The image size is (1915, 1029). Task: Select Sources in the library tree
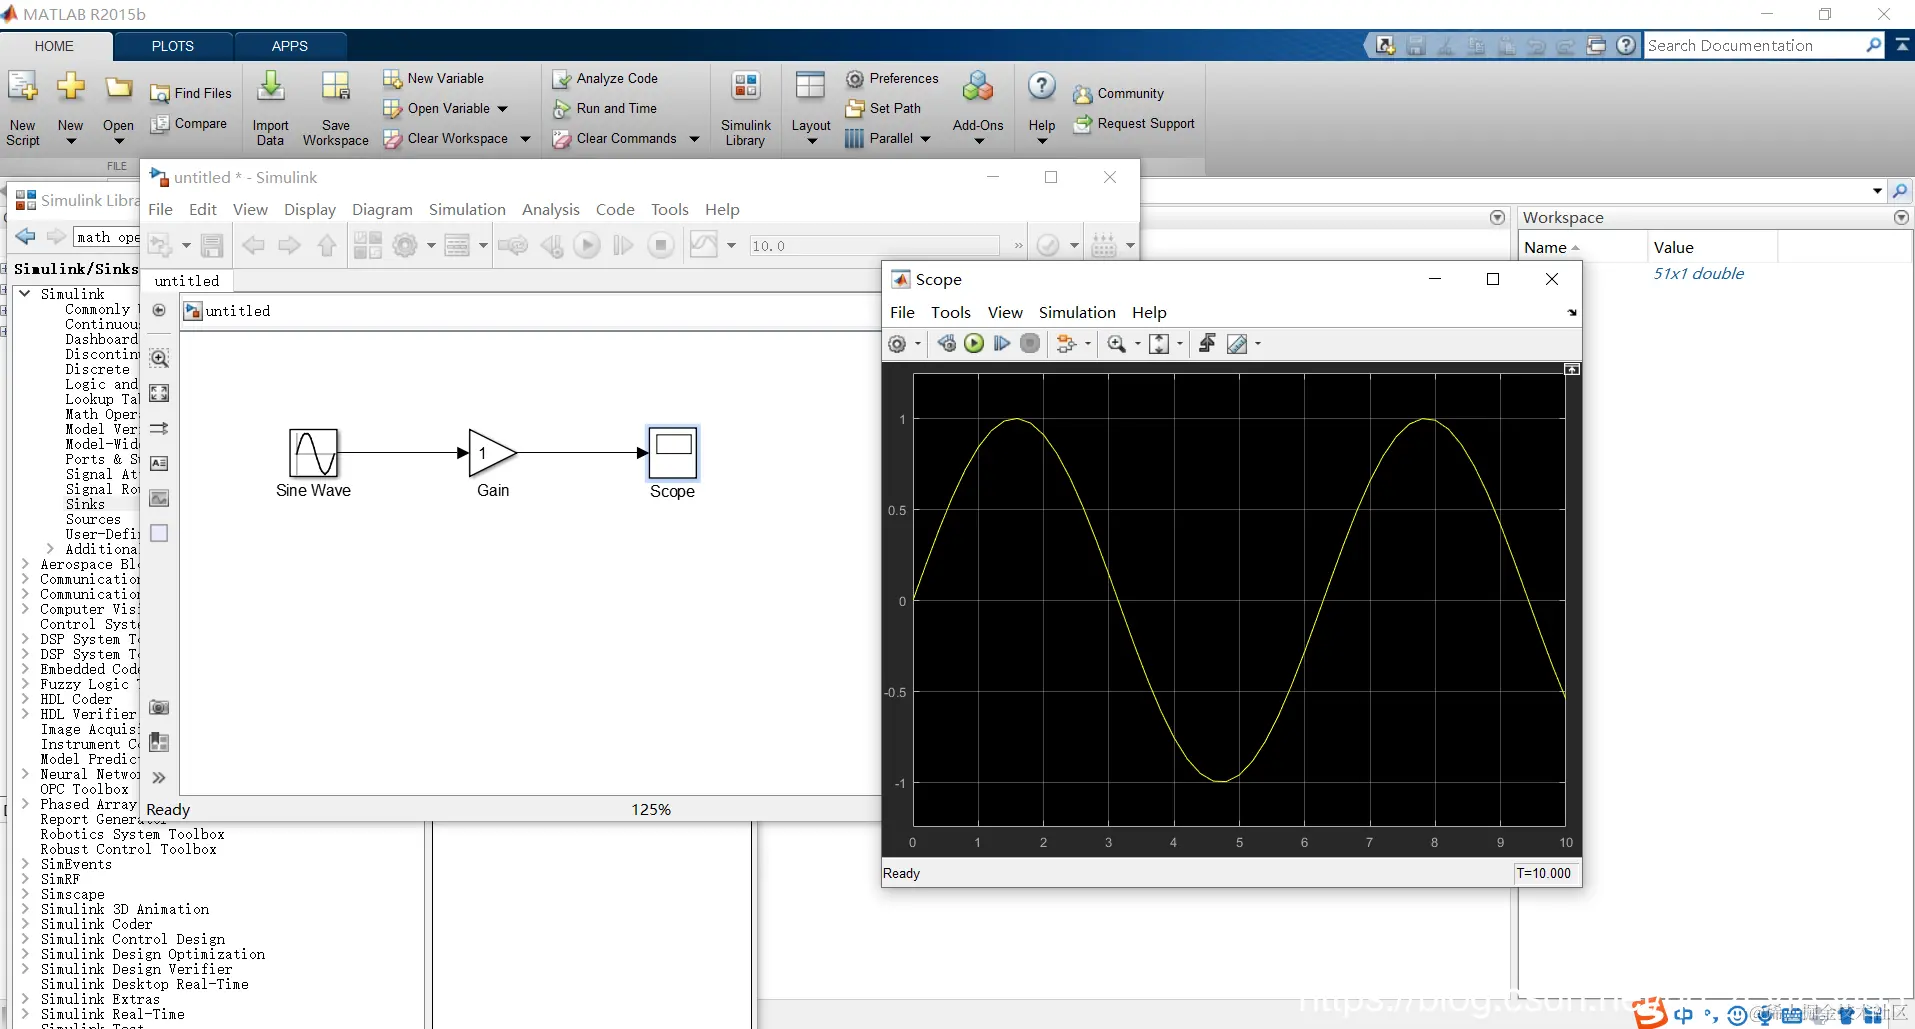click(x=93, y=520)
